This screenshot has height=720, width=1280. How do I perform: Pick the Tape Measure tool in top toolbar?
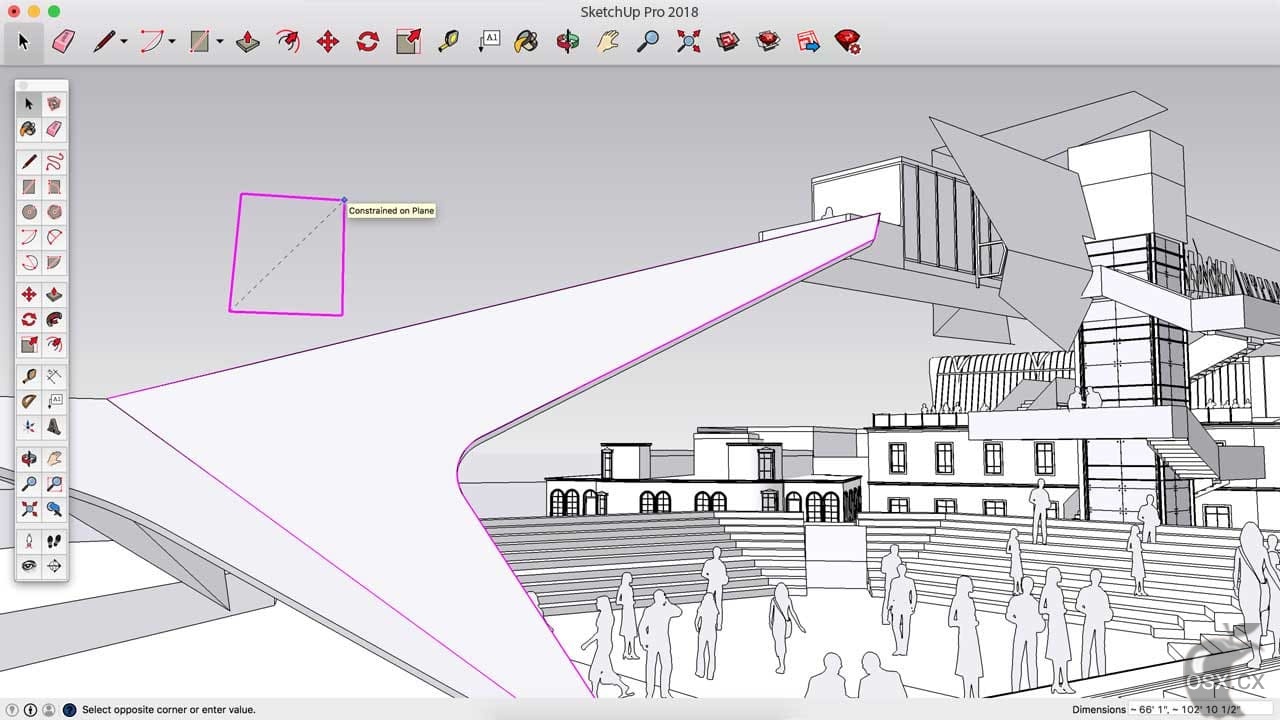448,41
